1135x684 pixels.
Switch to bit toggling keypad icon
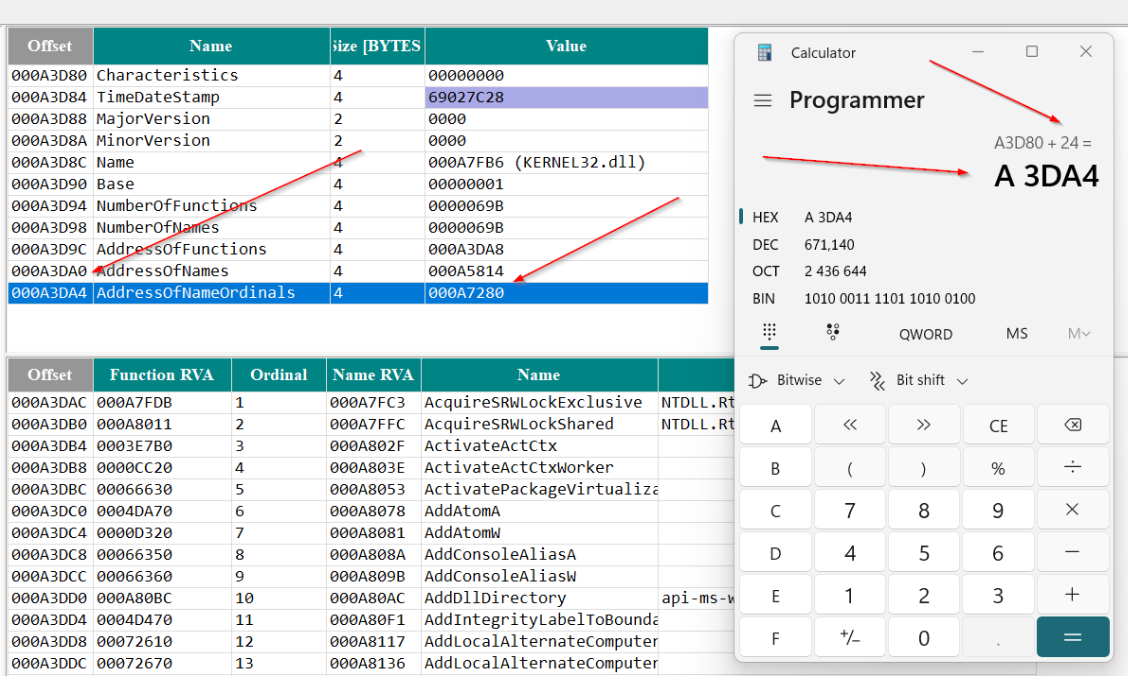pyautogui.click(x=833, y=333)
